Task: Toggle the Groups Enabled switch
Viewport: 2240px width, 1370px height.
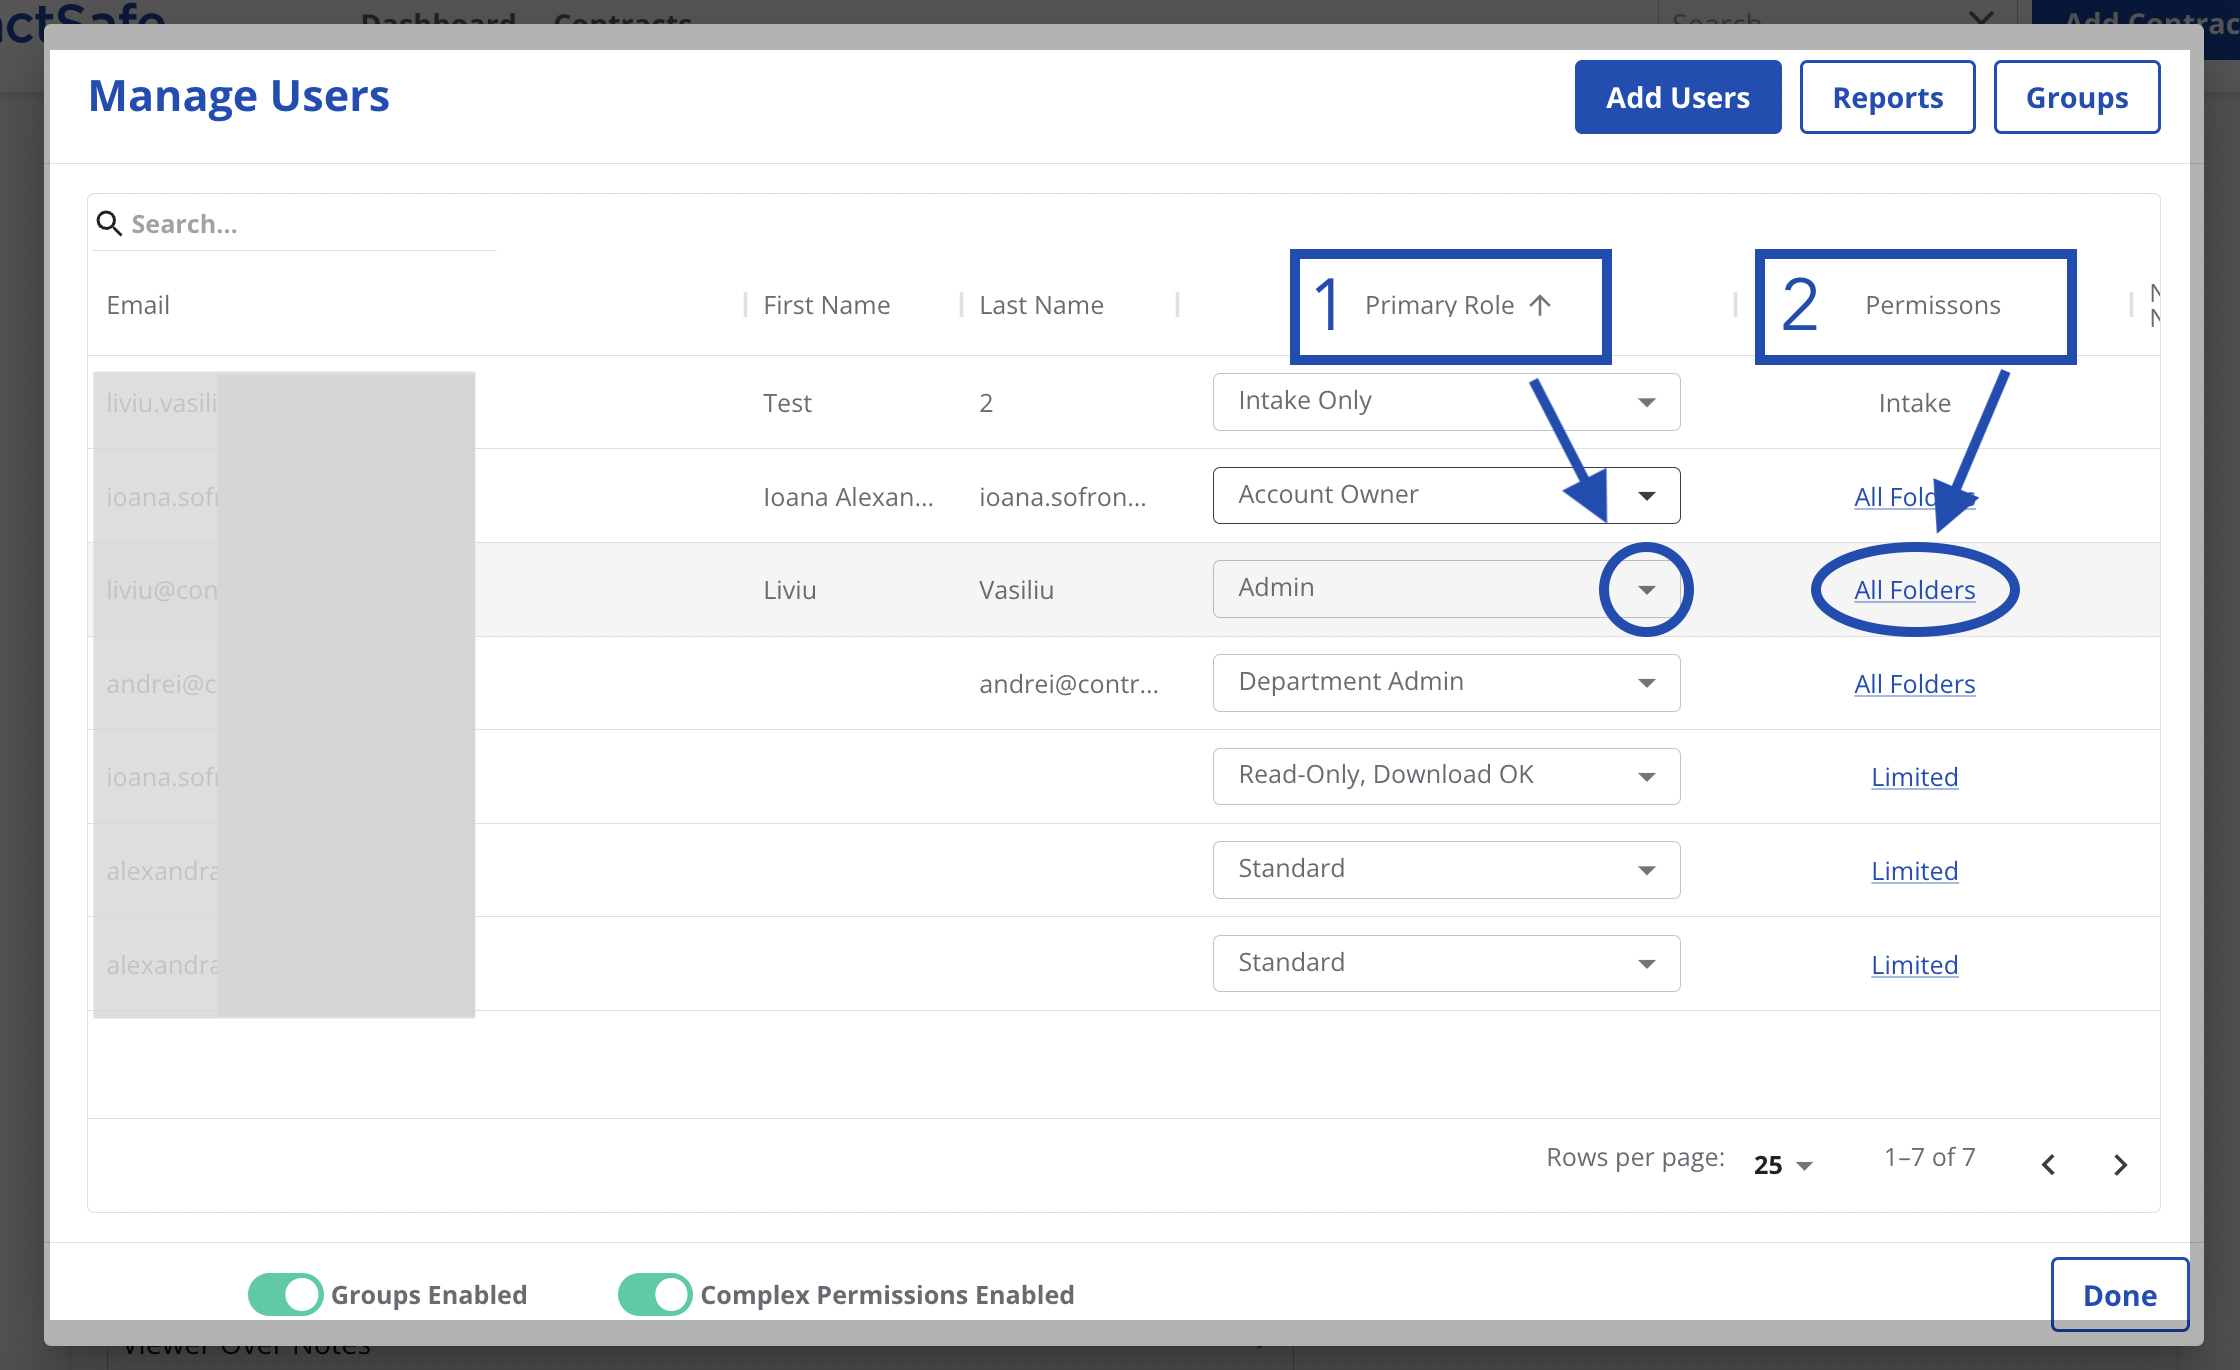Action: 285,1294
